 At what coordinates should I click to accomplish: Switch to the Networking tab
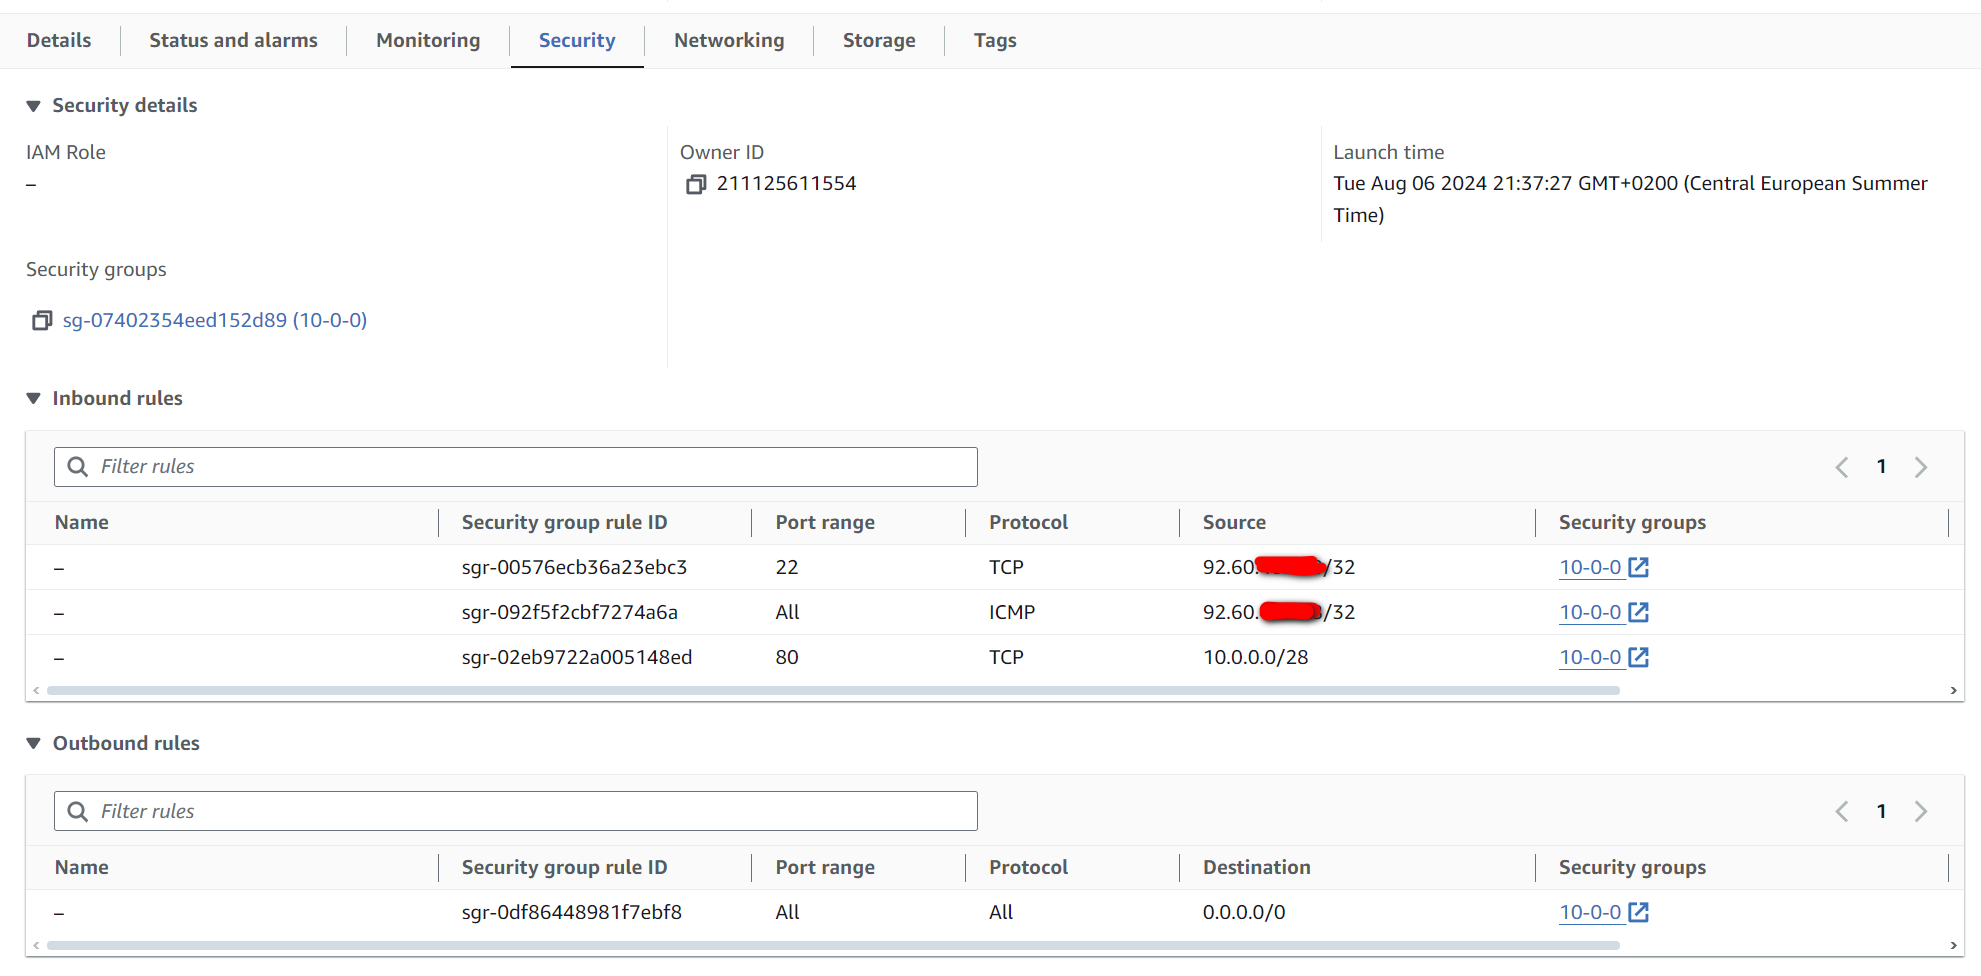[x=728, y=41]
